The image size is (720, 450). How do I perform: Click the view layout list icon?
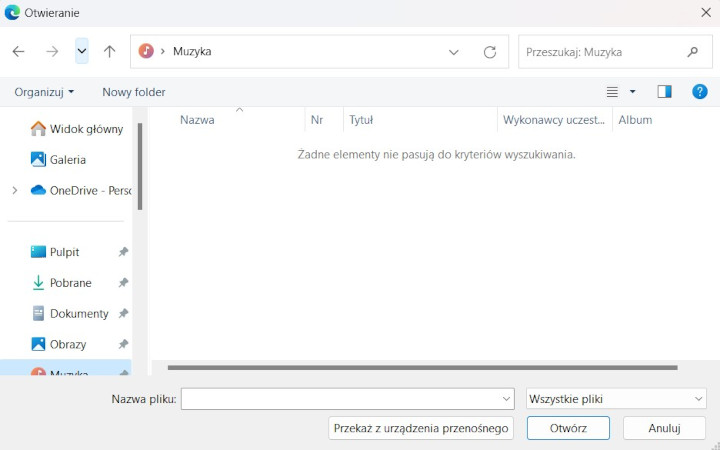click(x=613, y=91)
